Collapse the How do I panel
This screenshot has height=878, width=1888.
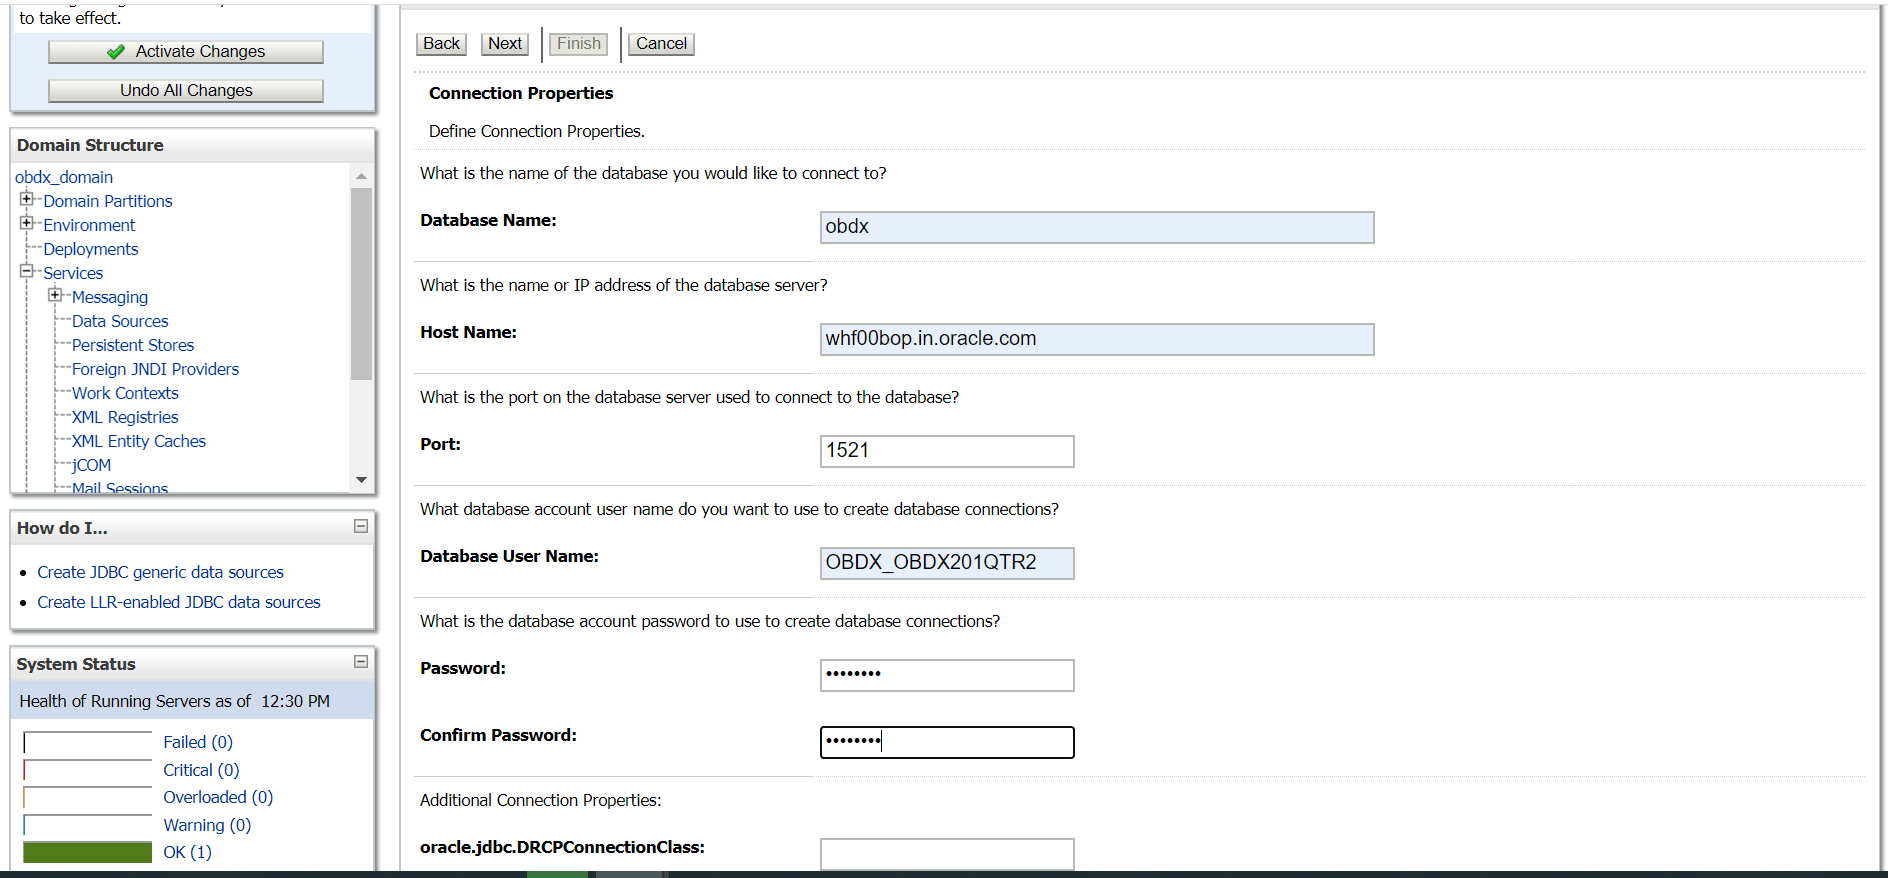[361, 526]
